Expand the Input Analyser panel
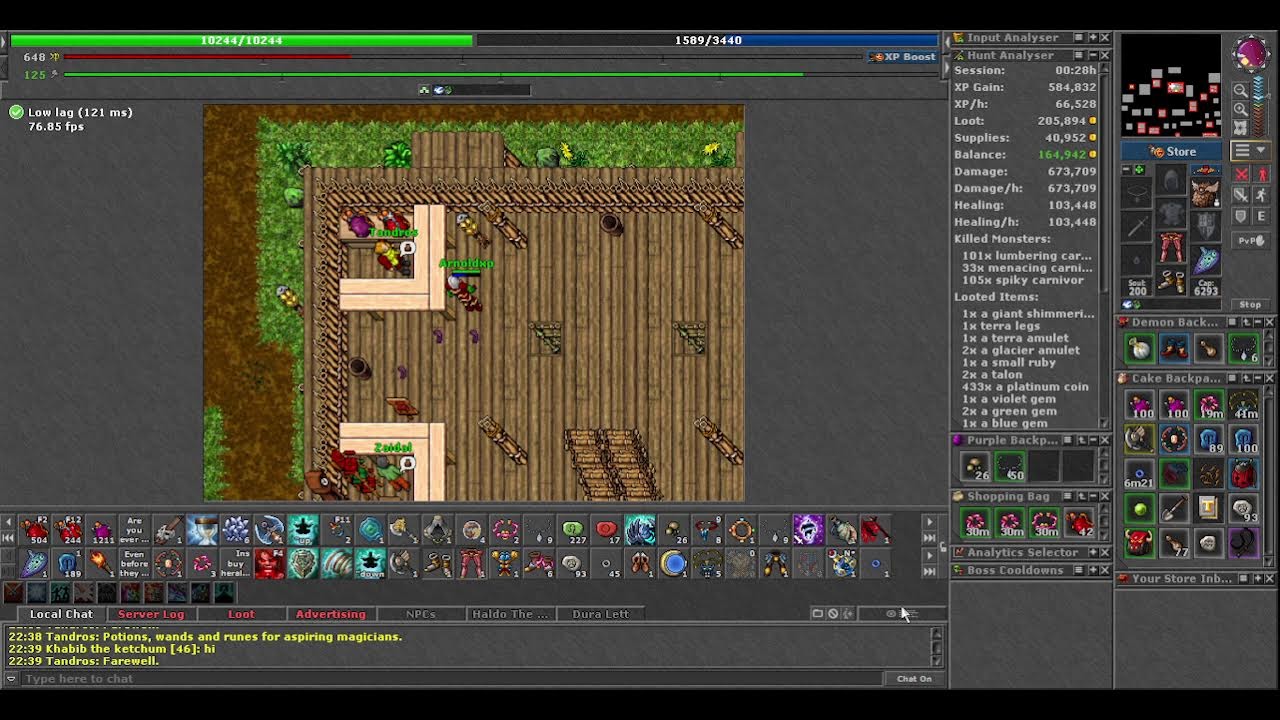1280x720 pixels. [1092, 38]
